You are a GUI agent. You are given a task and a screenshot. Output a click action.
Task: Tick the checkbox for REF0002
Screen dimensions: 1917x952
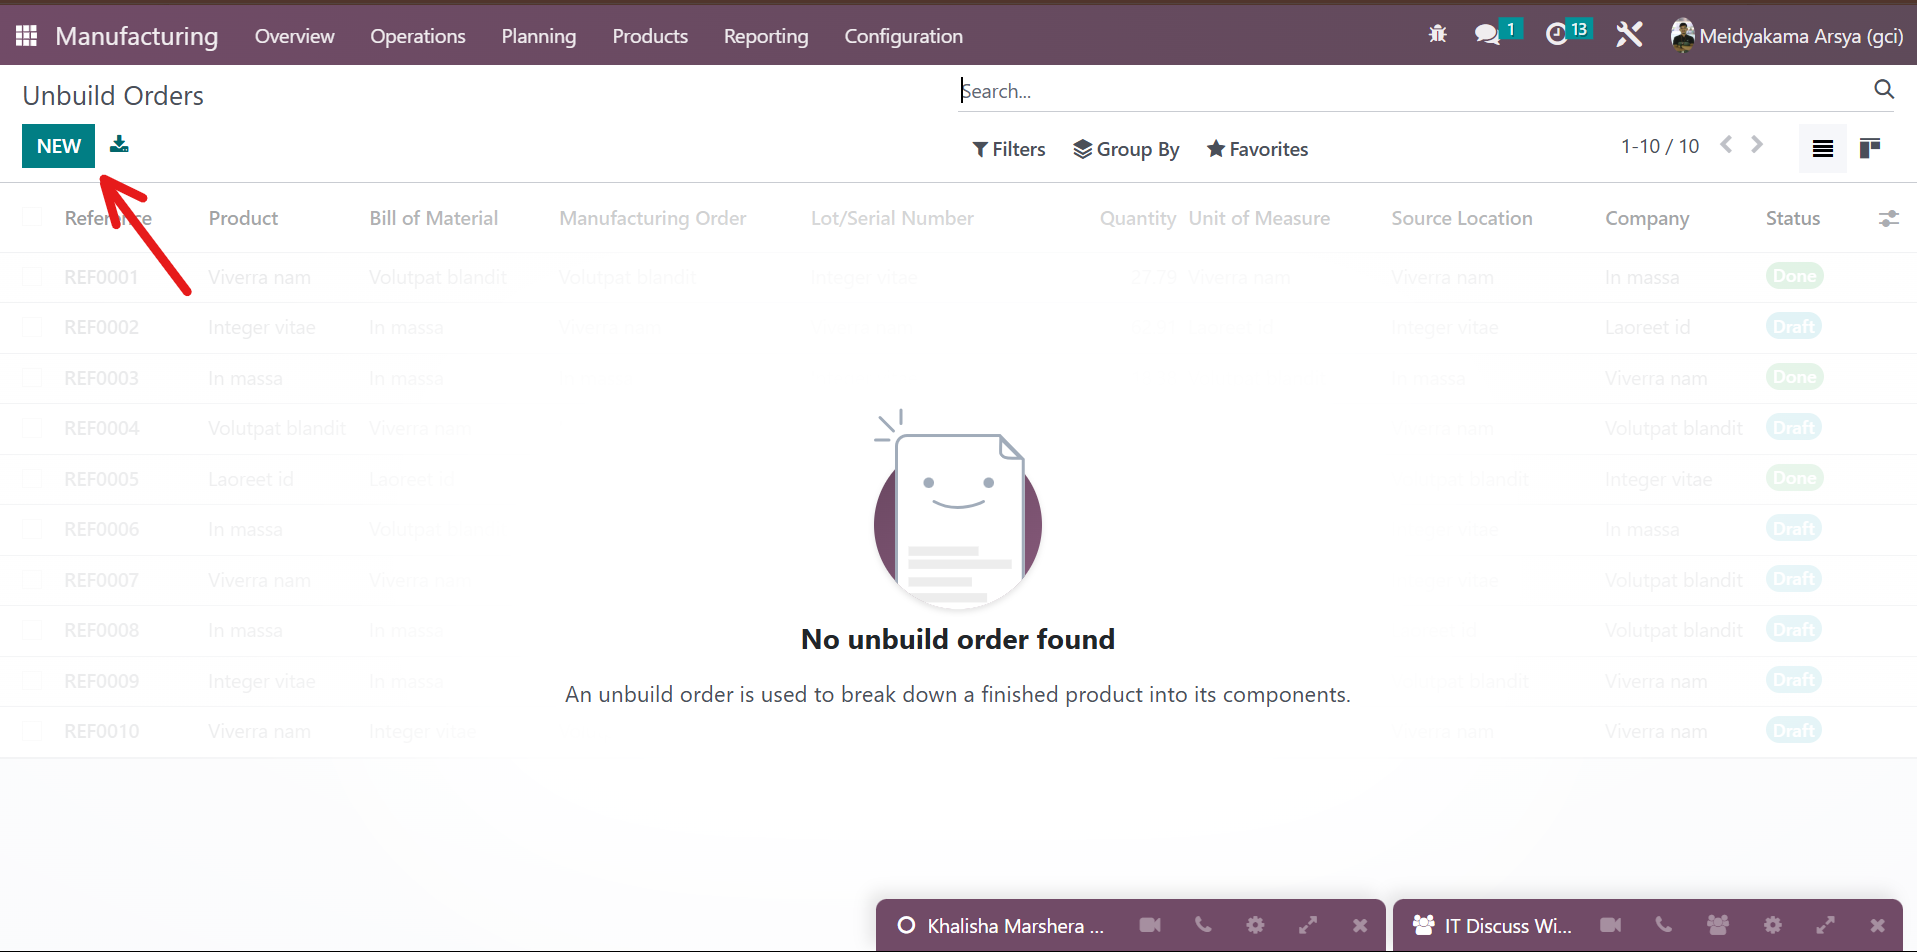pos(33,327)
